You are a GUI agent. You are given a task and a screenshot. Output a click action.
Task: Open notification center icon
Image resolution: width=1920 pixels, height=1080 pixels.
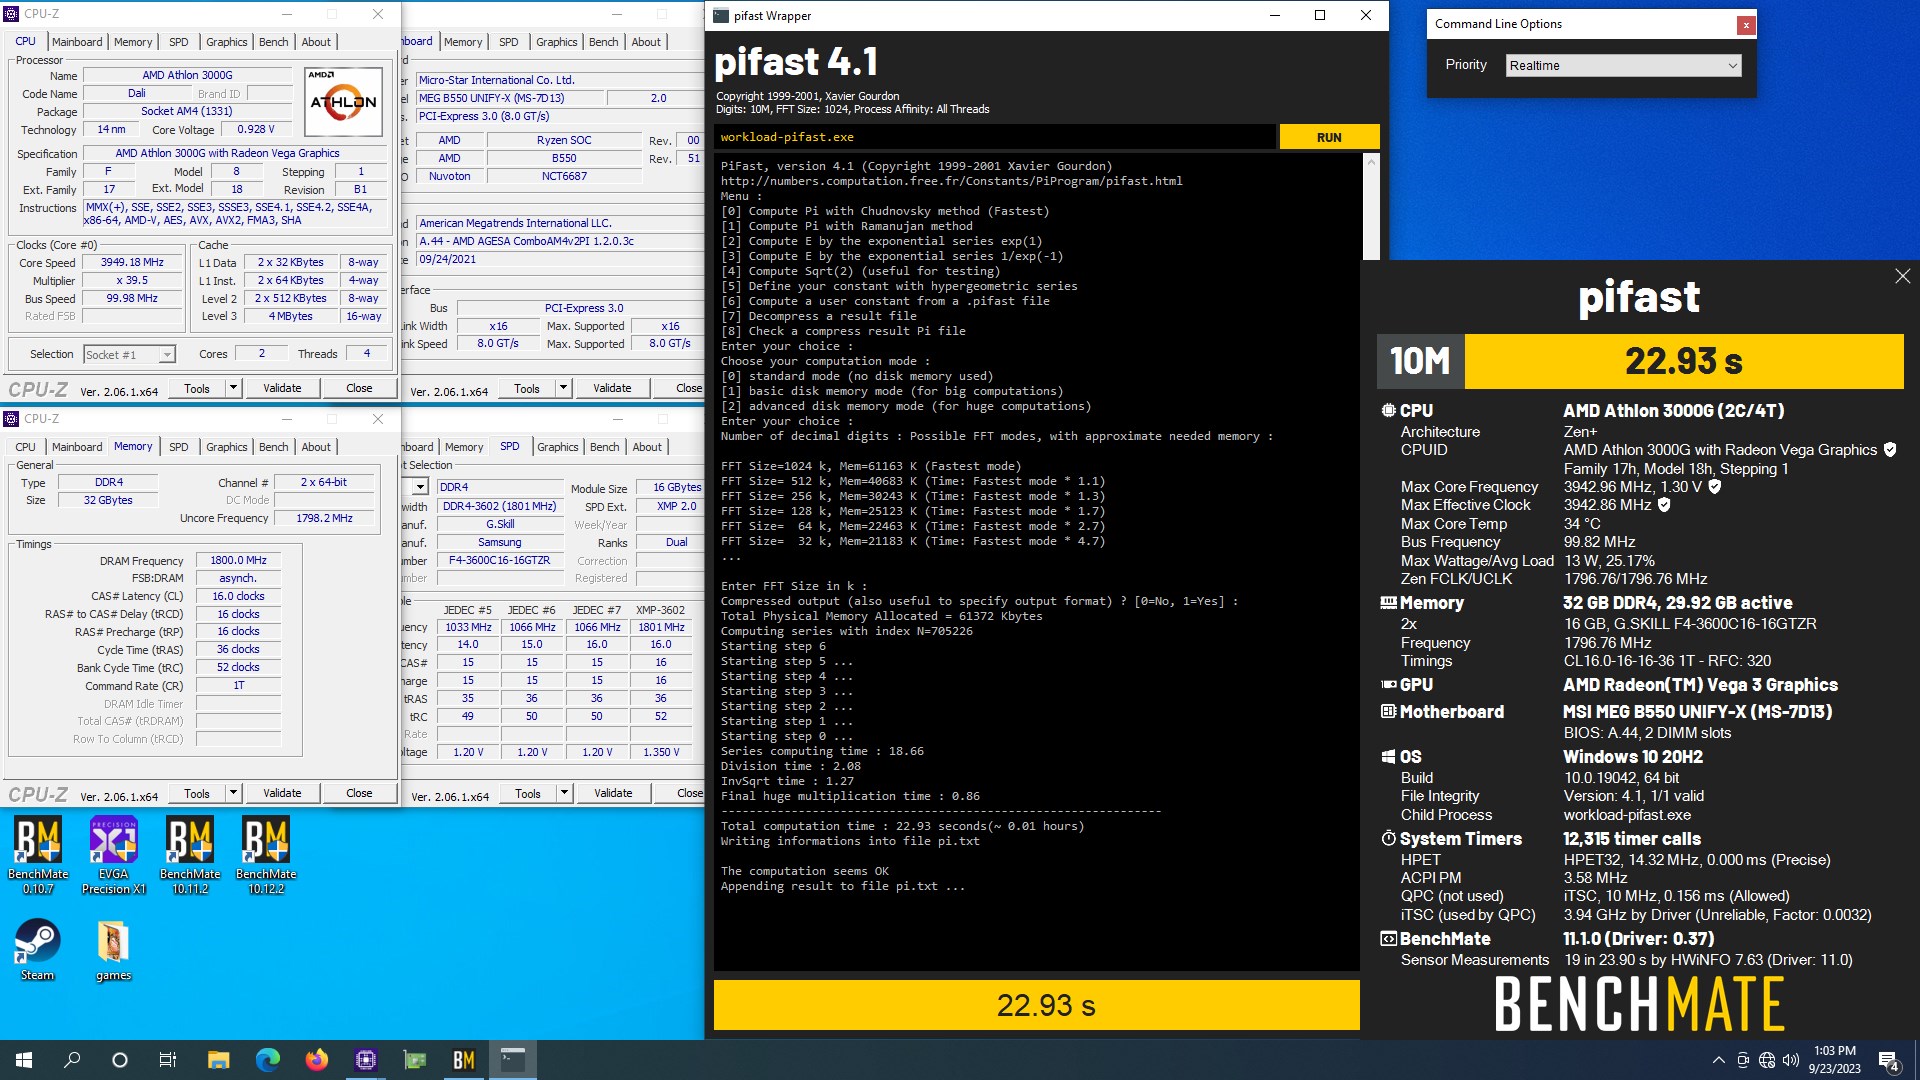click(x=1889, y=1061)
